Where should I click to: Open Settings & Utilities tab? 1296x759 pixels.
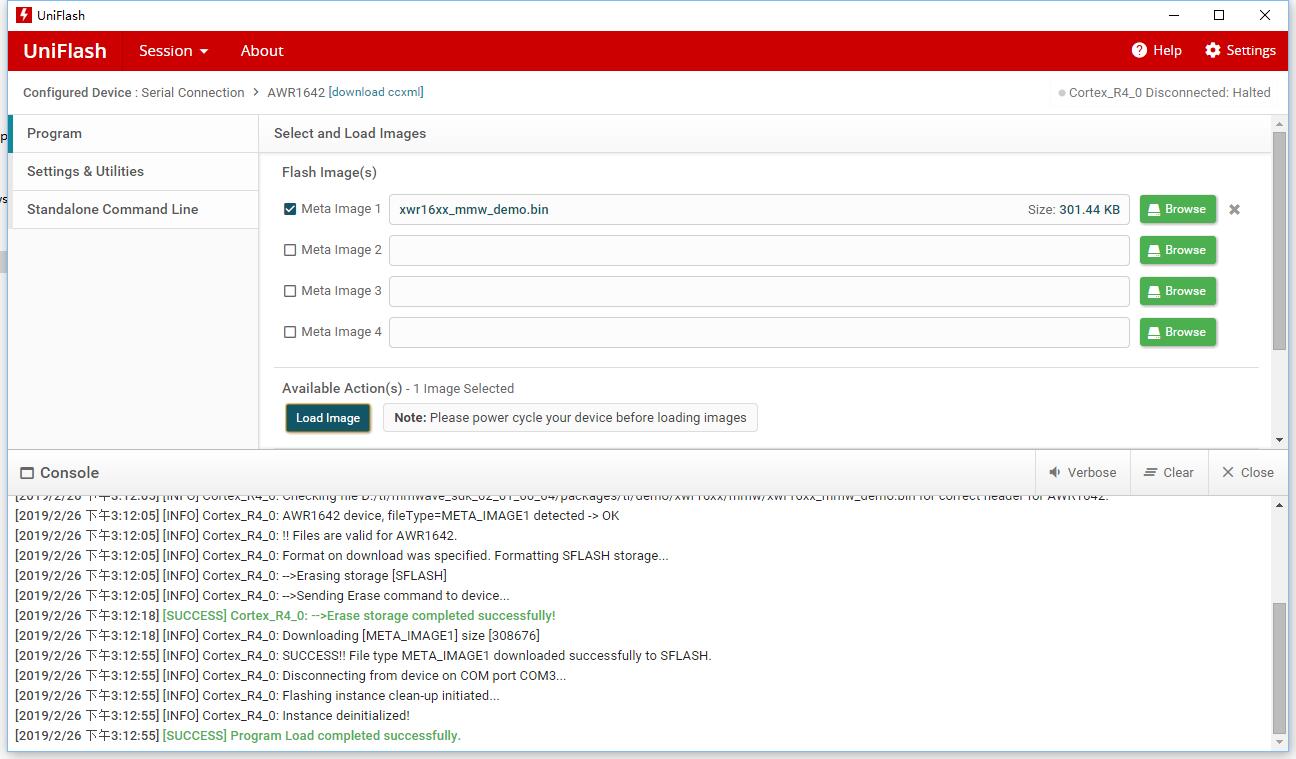coord(134,171)
